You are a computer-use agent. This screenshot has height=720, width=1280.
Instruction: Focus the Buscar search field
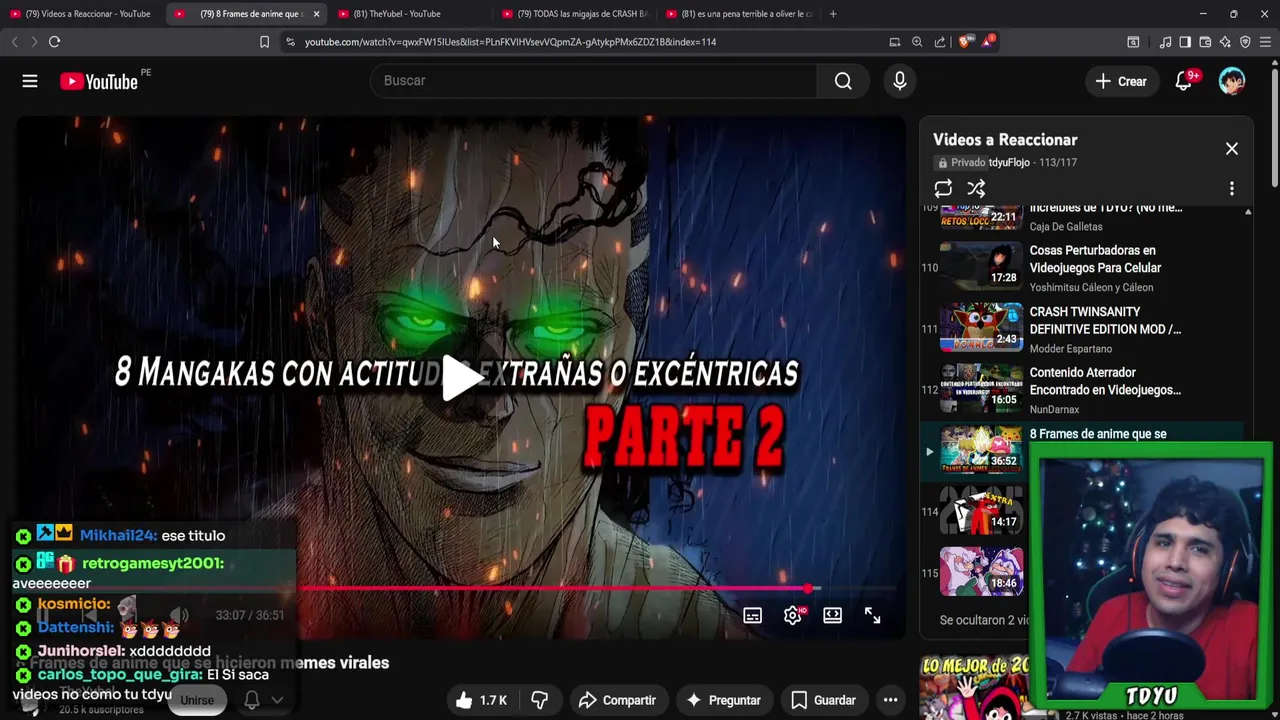[x=594, y=81]
